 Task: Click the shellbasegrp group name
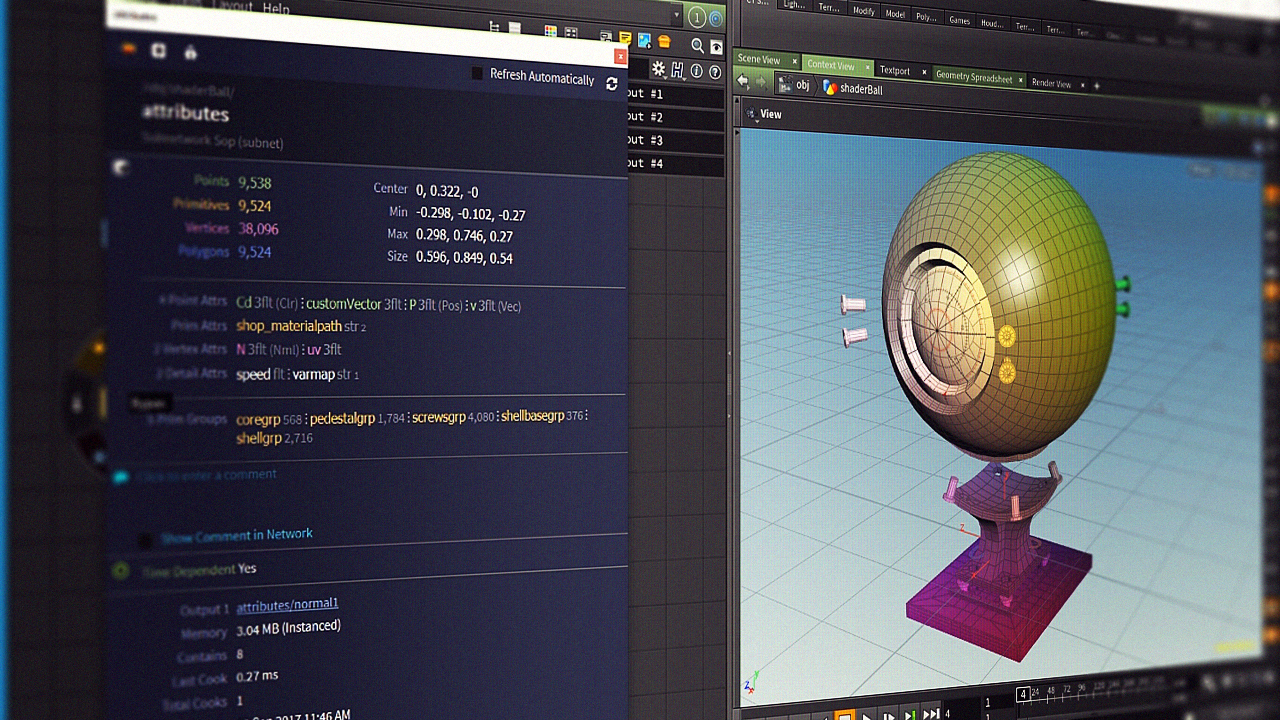click(x=533, y=416)
